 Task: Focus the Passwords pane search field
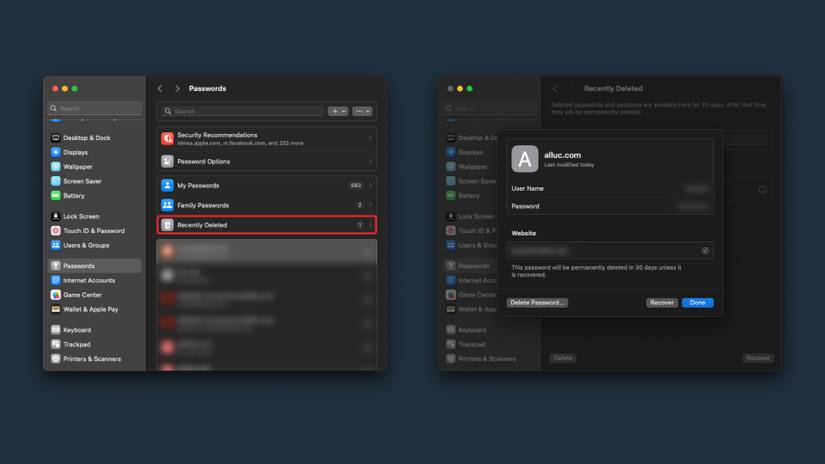click(242, 111)
